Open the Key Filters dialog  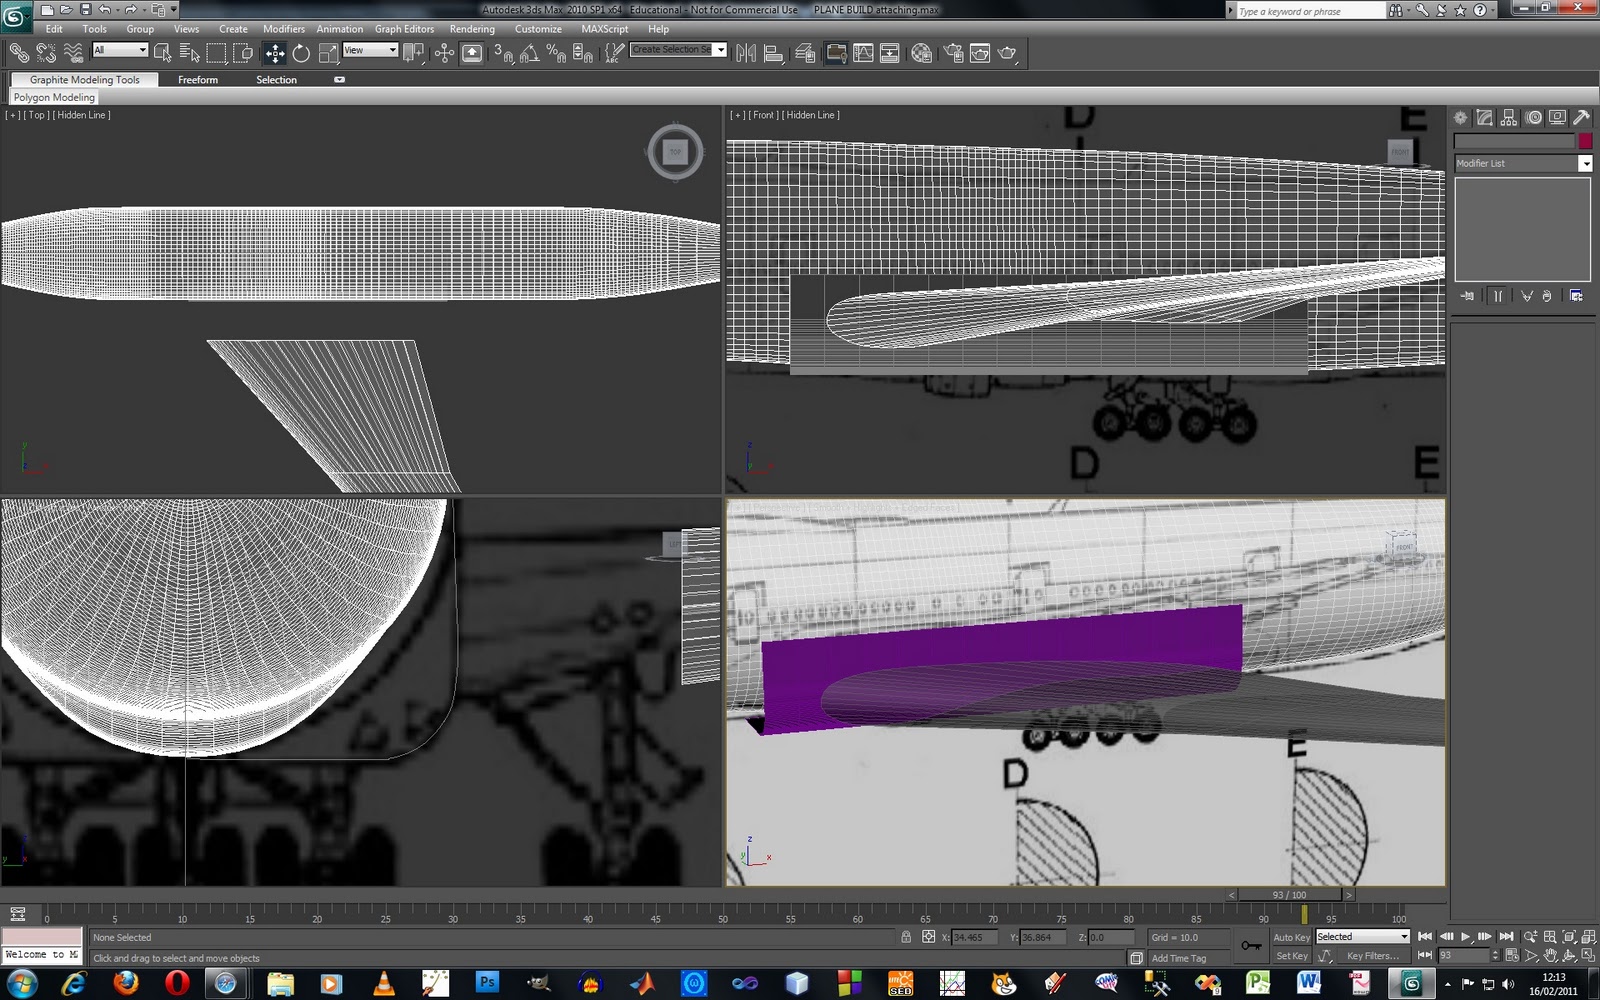click(x=1373, y=955)
